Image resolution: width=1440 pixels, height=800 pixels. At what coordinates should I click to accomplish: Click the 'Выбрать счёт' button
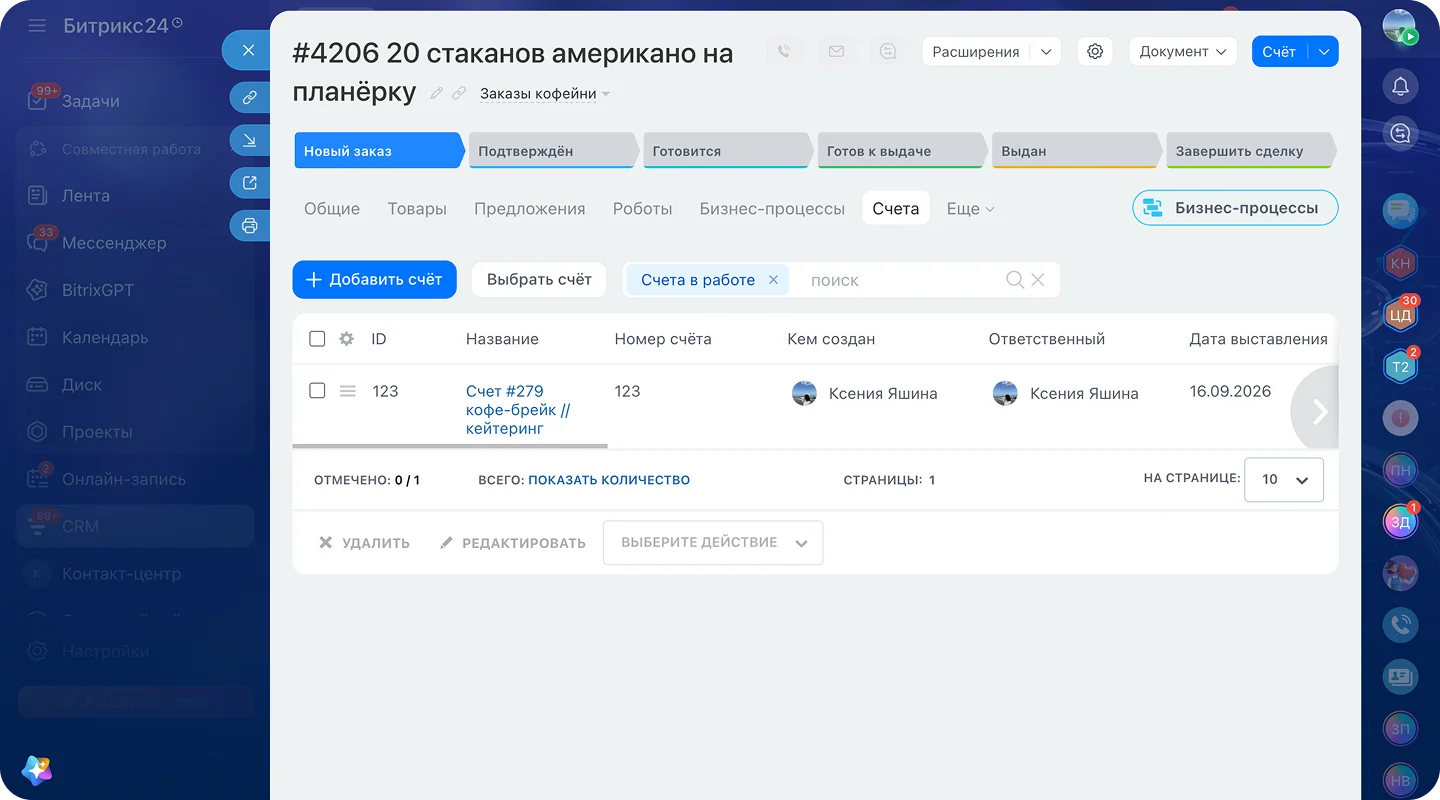click(x=539, y=280)
